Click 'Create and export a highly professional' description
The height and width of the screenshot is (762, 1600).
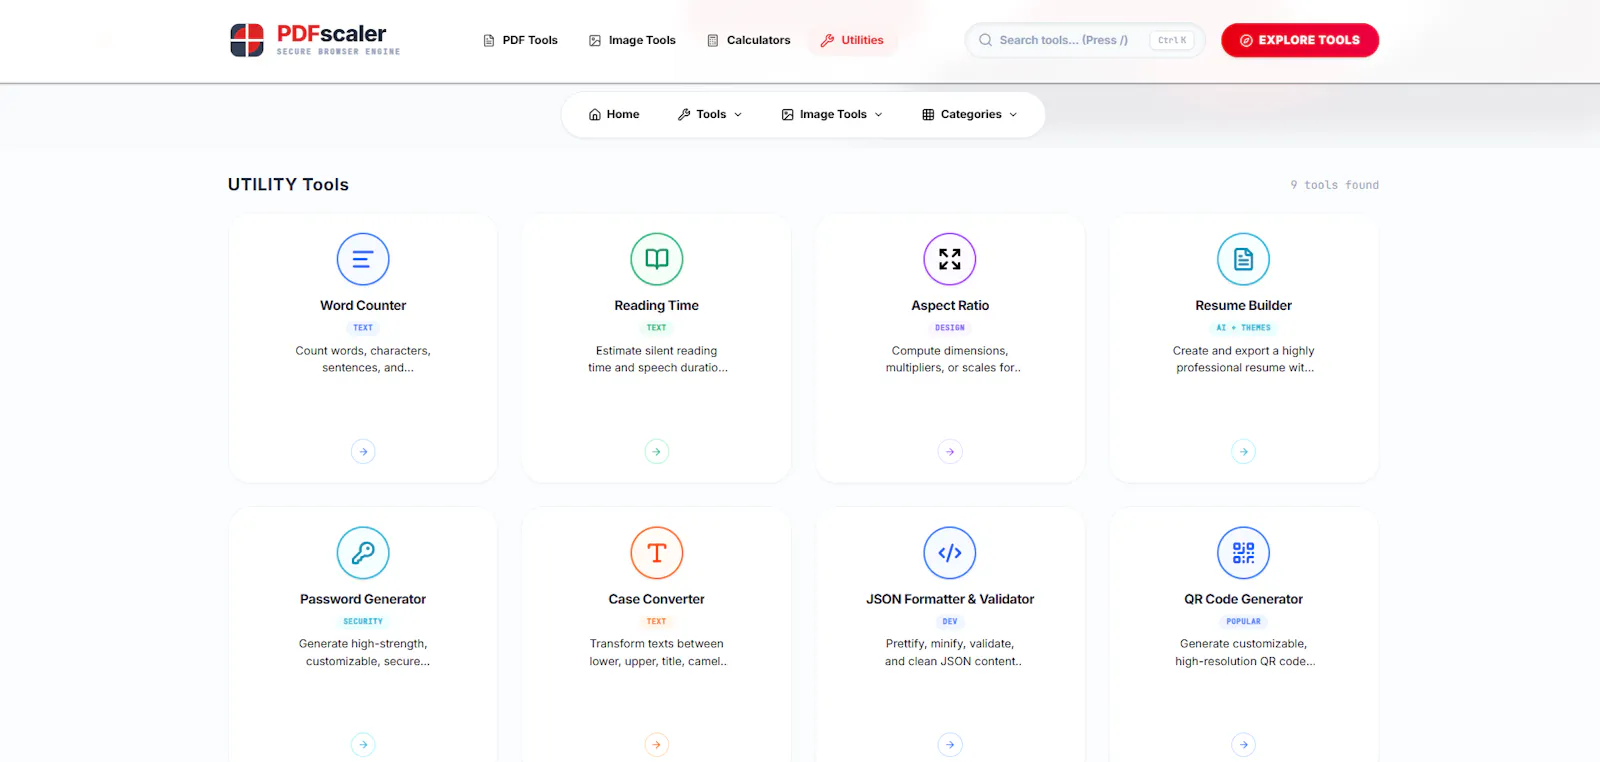click(x=1244, y=360)
